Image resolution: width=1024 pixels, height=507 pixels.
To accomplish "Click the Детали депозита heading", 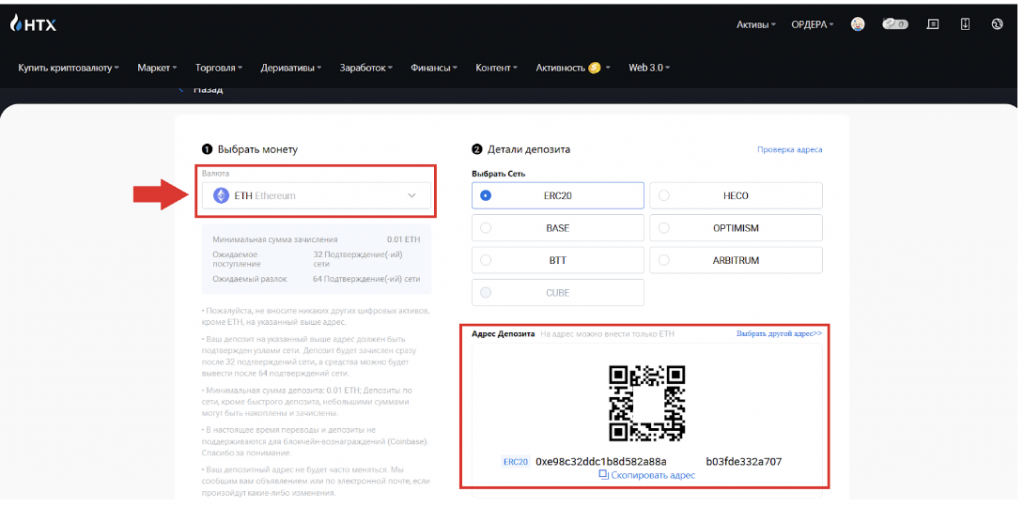I will click(528, 150).
